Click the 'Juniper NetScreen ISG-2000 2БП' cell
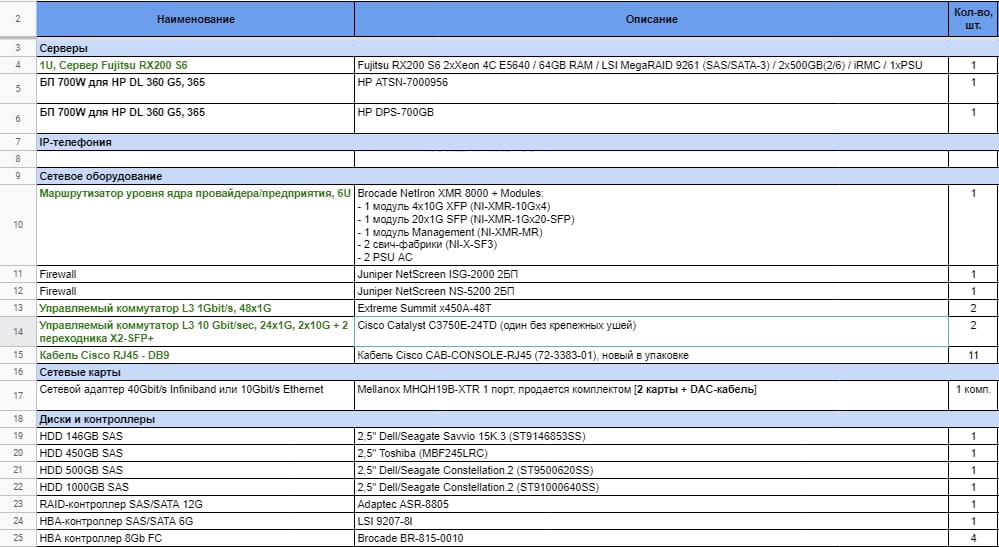 click(x=651, y=274)
